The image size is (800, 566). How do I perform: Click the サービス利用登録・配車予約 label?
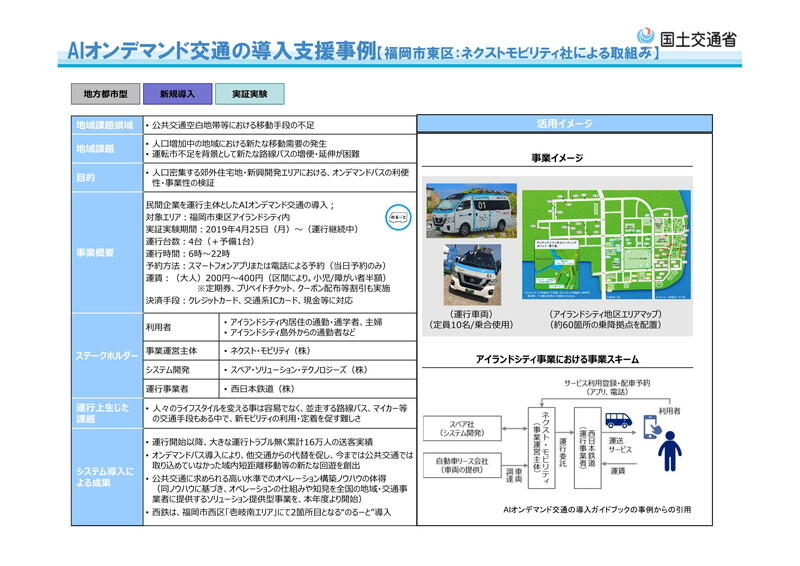coord(607,383)
